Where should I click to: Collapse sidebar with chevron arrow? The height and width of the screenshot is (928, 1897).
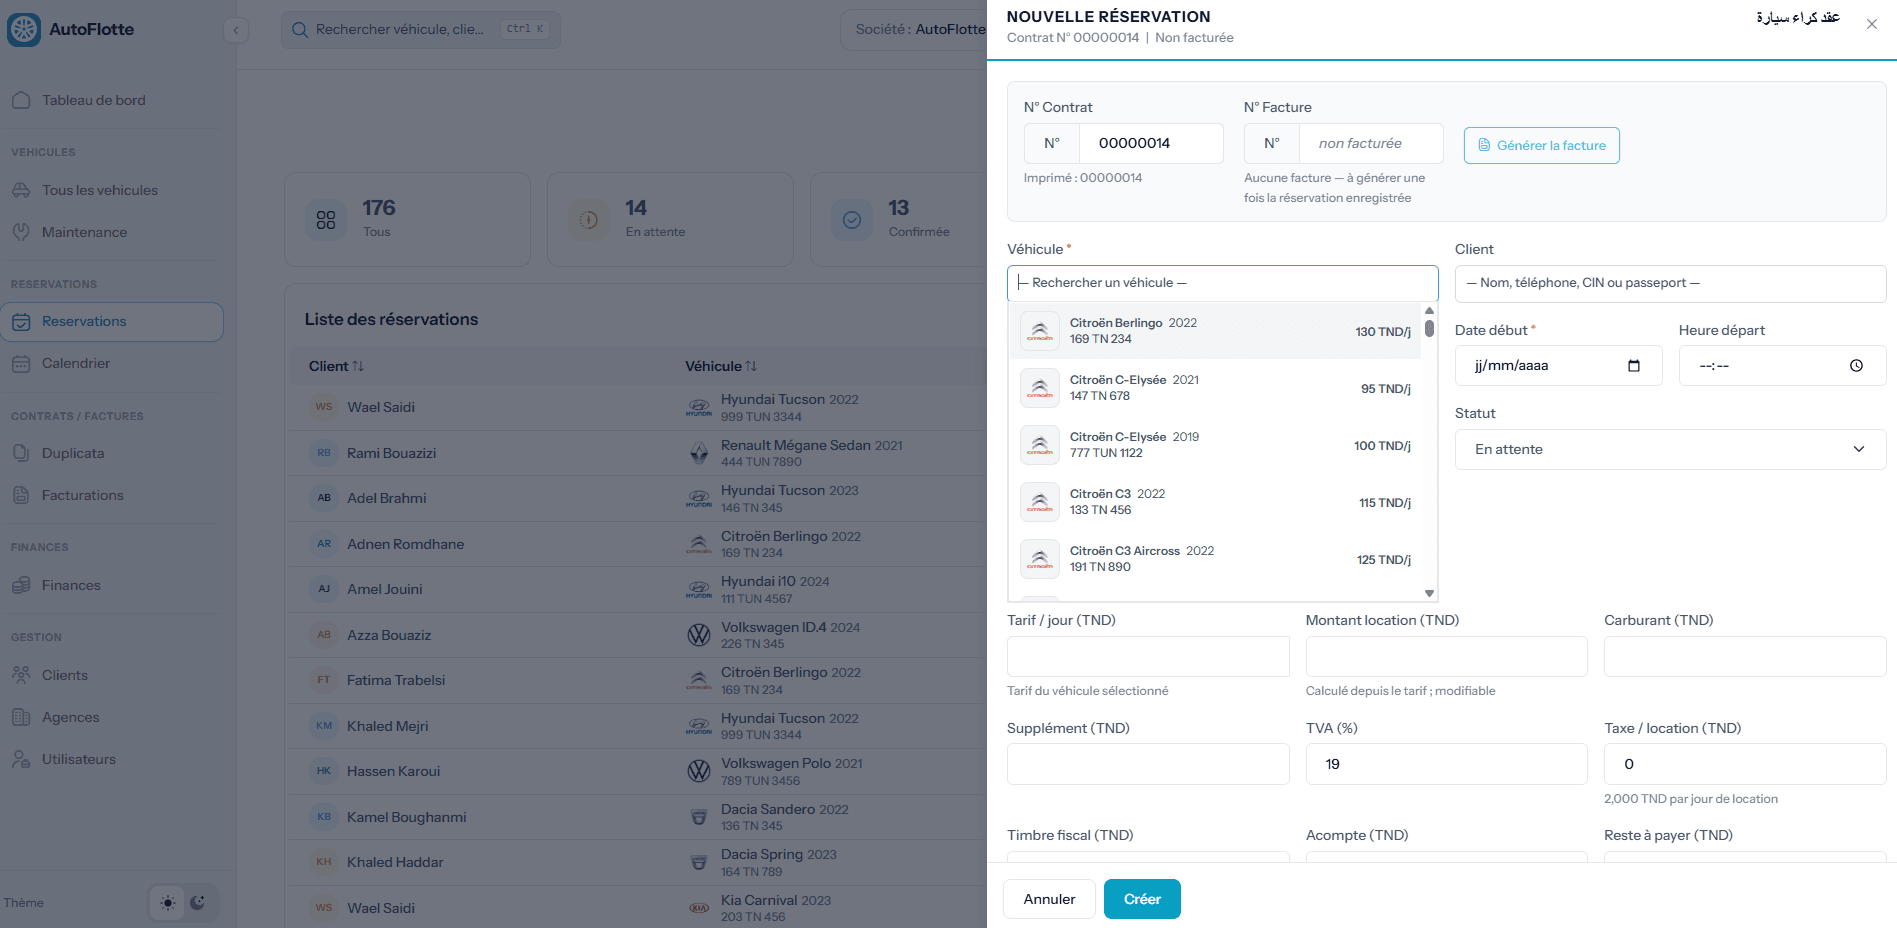[236, 30]
